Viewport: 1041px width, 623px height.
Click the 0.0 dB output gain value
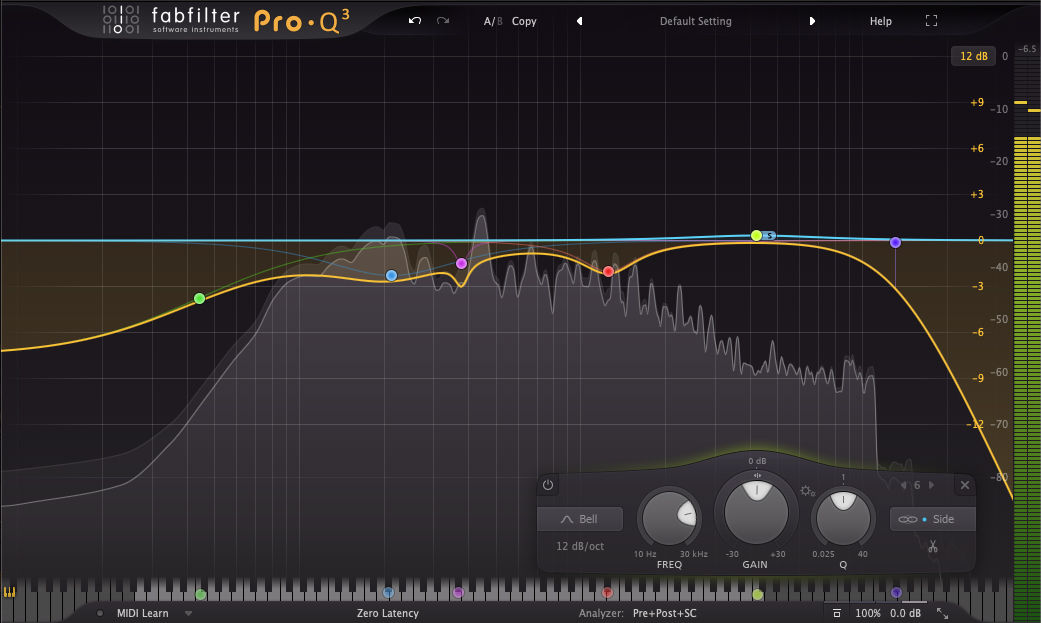point(906,613)
